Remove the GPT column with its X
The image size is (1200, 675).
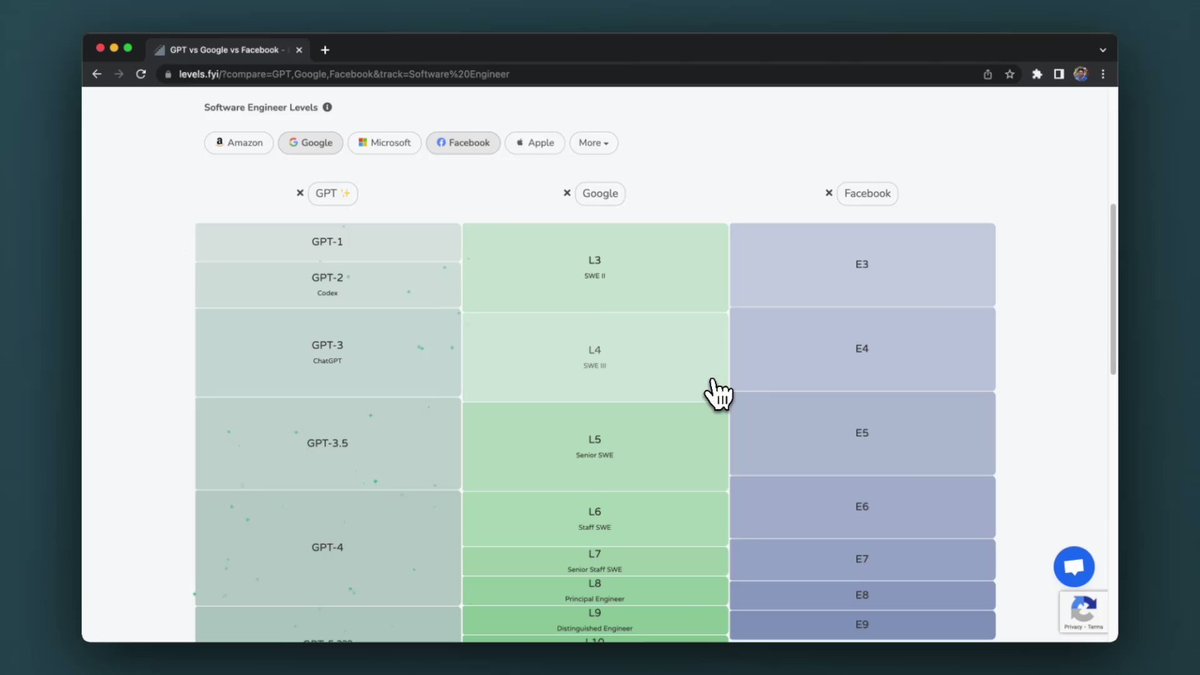click(x=300, y=193)
